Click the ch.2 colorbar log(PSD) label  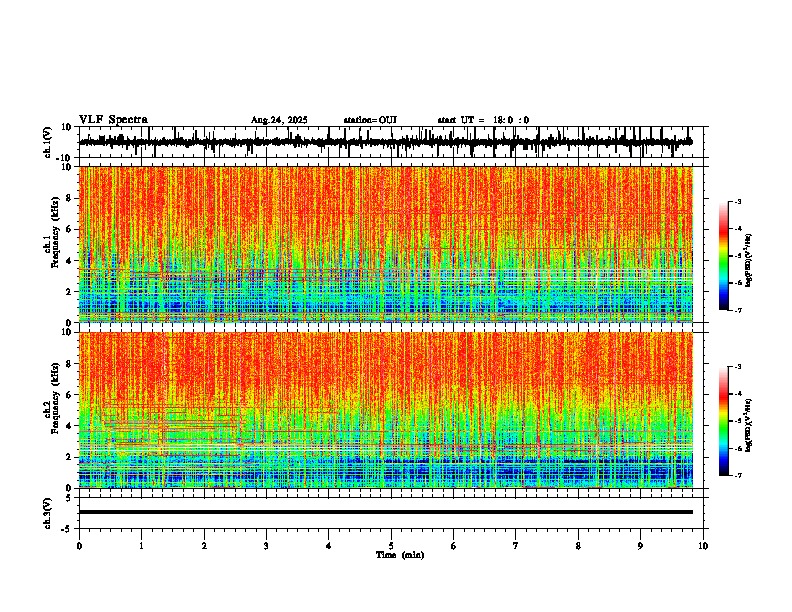(749, 425)
